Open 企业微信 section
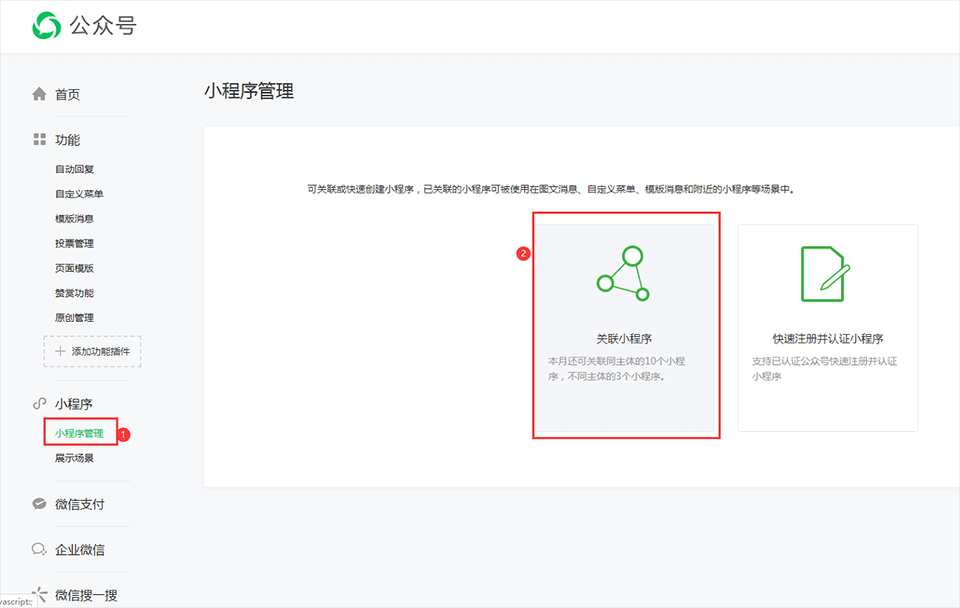 [x=80, y=550]
